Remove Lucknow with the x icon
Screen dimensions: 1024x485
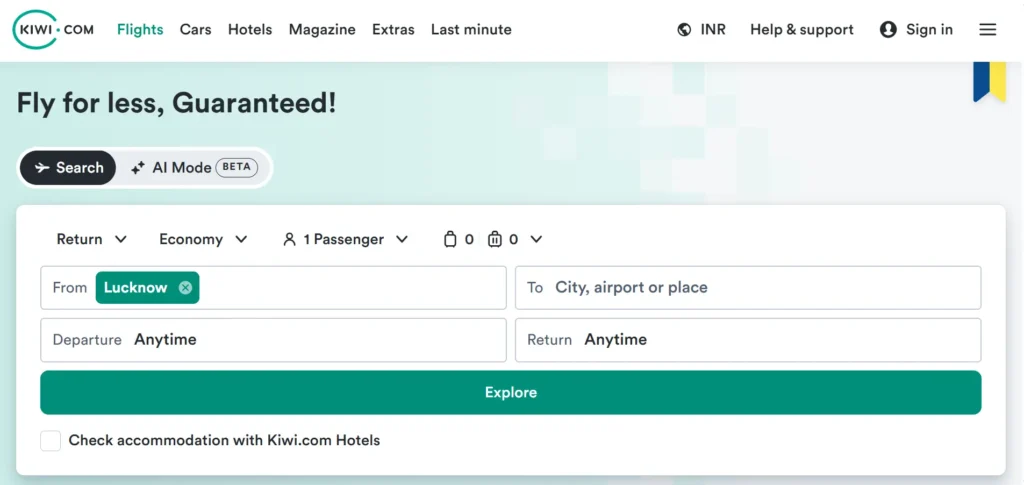coord(185,288)
